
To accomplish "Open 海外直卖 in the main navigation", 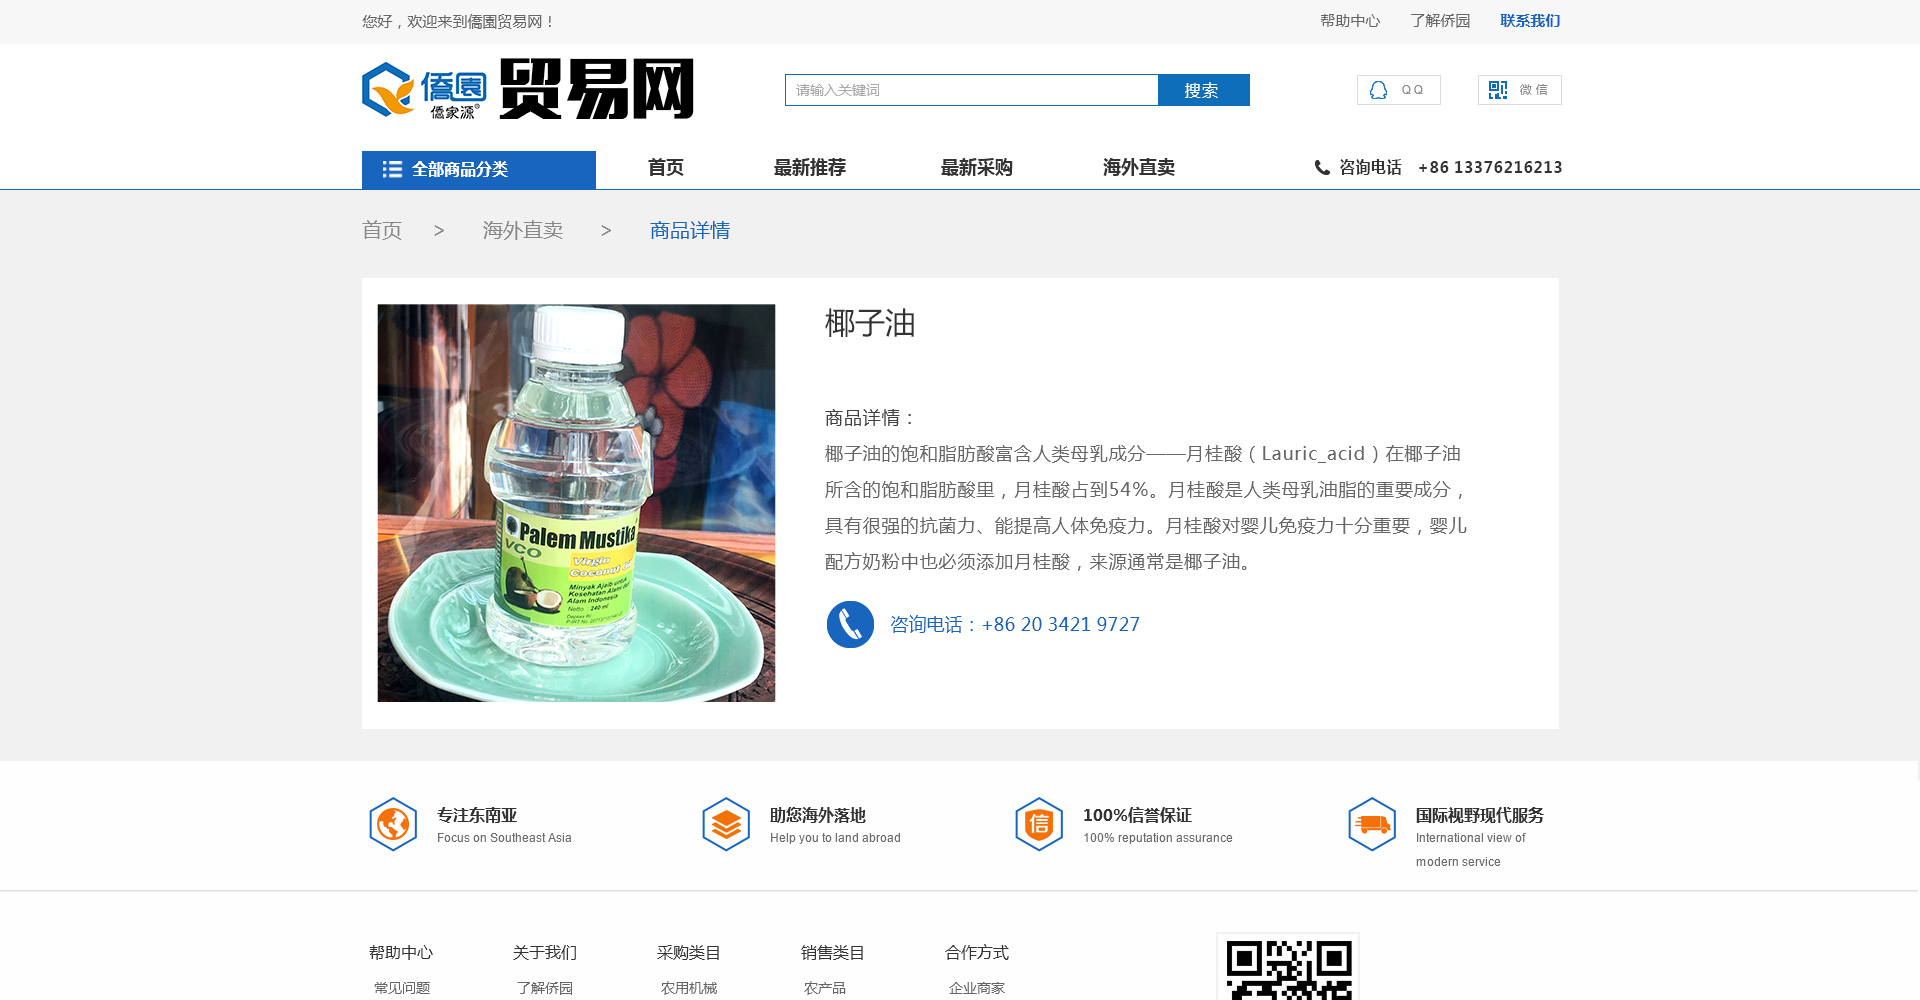I will point(1138,168).
